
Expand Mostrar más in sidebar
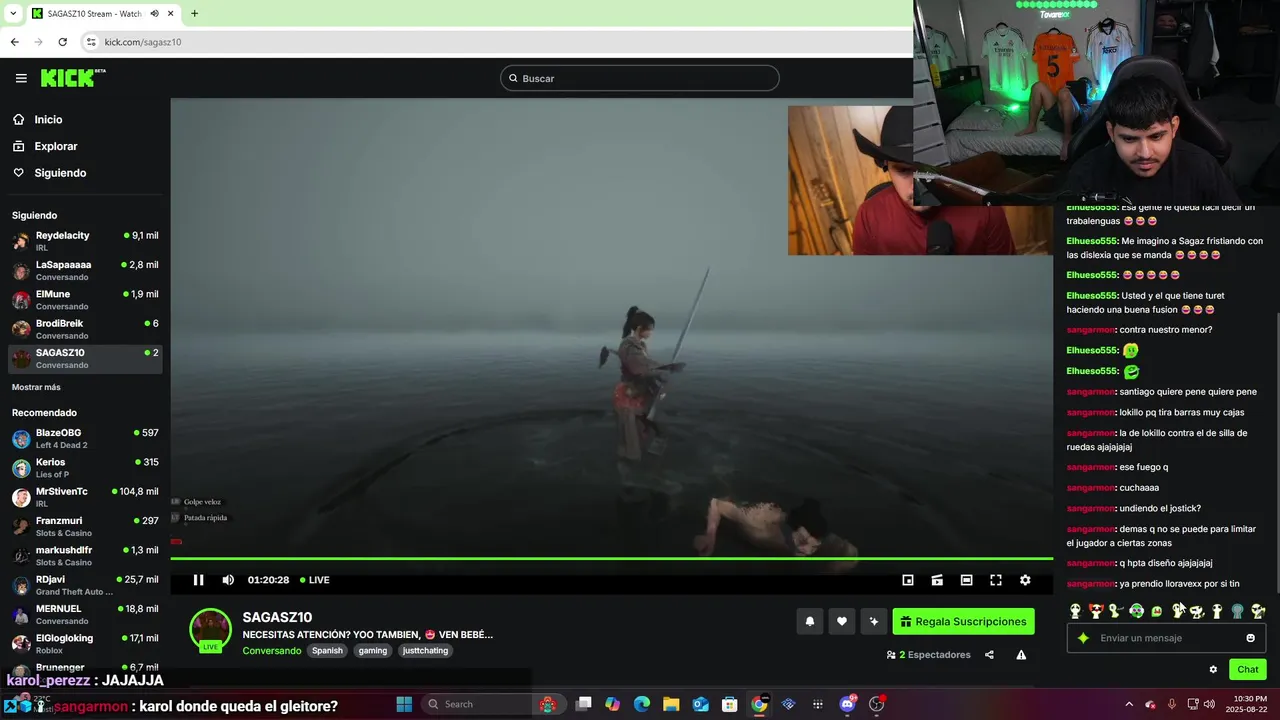coord(36,387)
